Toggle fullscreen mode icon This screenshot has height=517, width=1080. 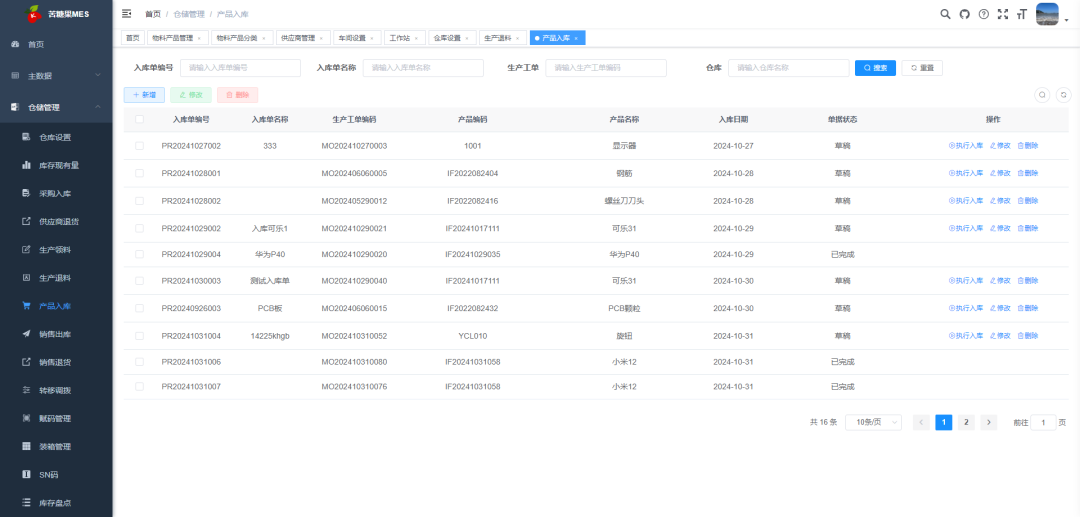pyautogui.click(x=1002, y=14)
